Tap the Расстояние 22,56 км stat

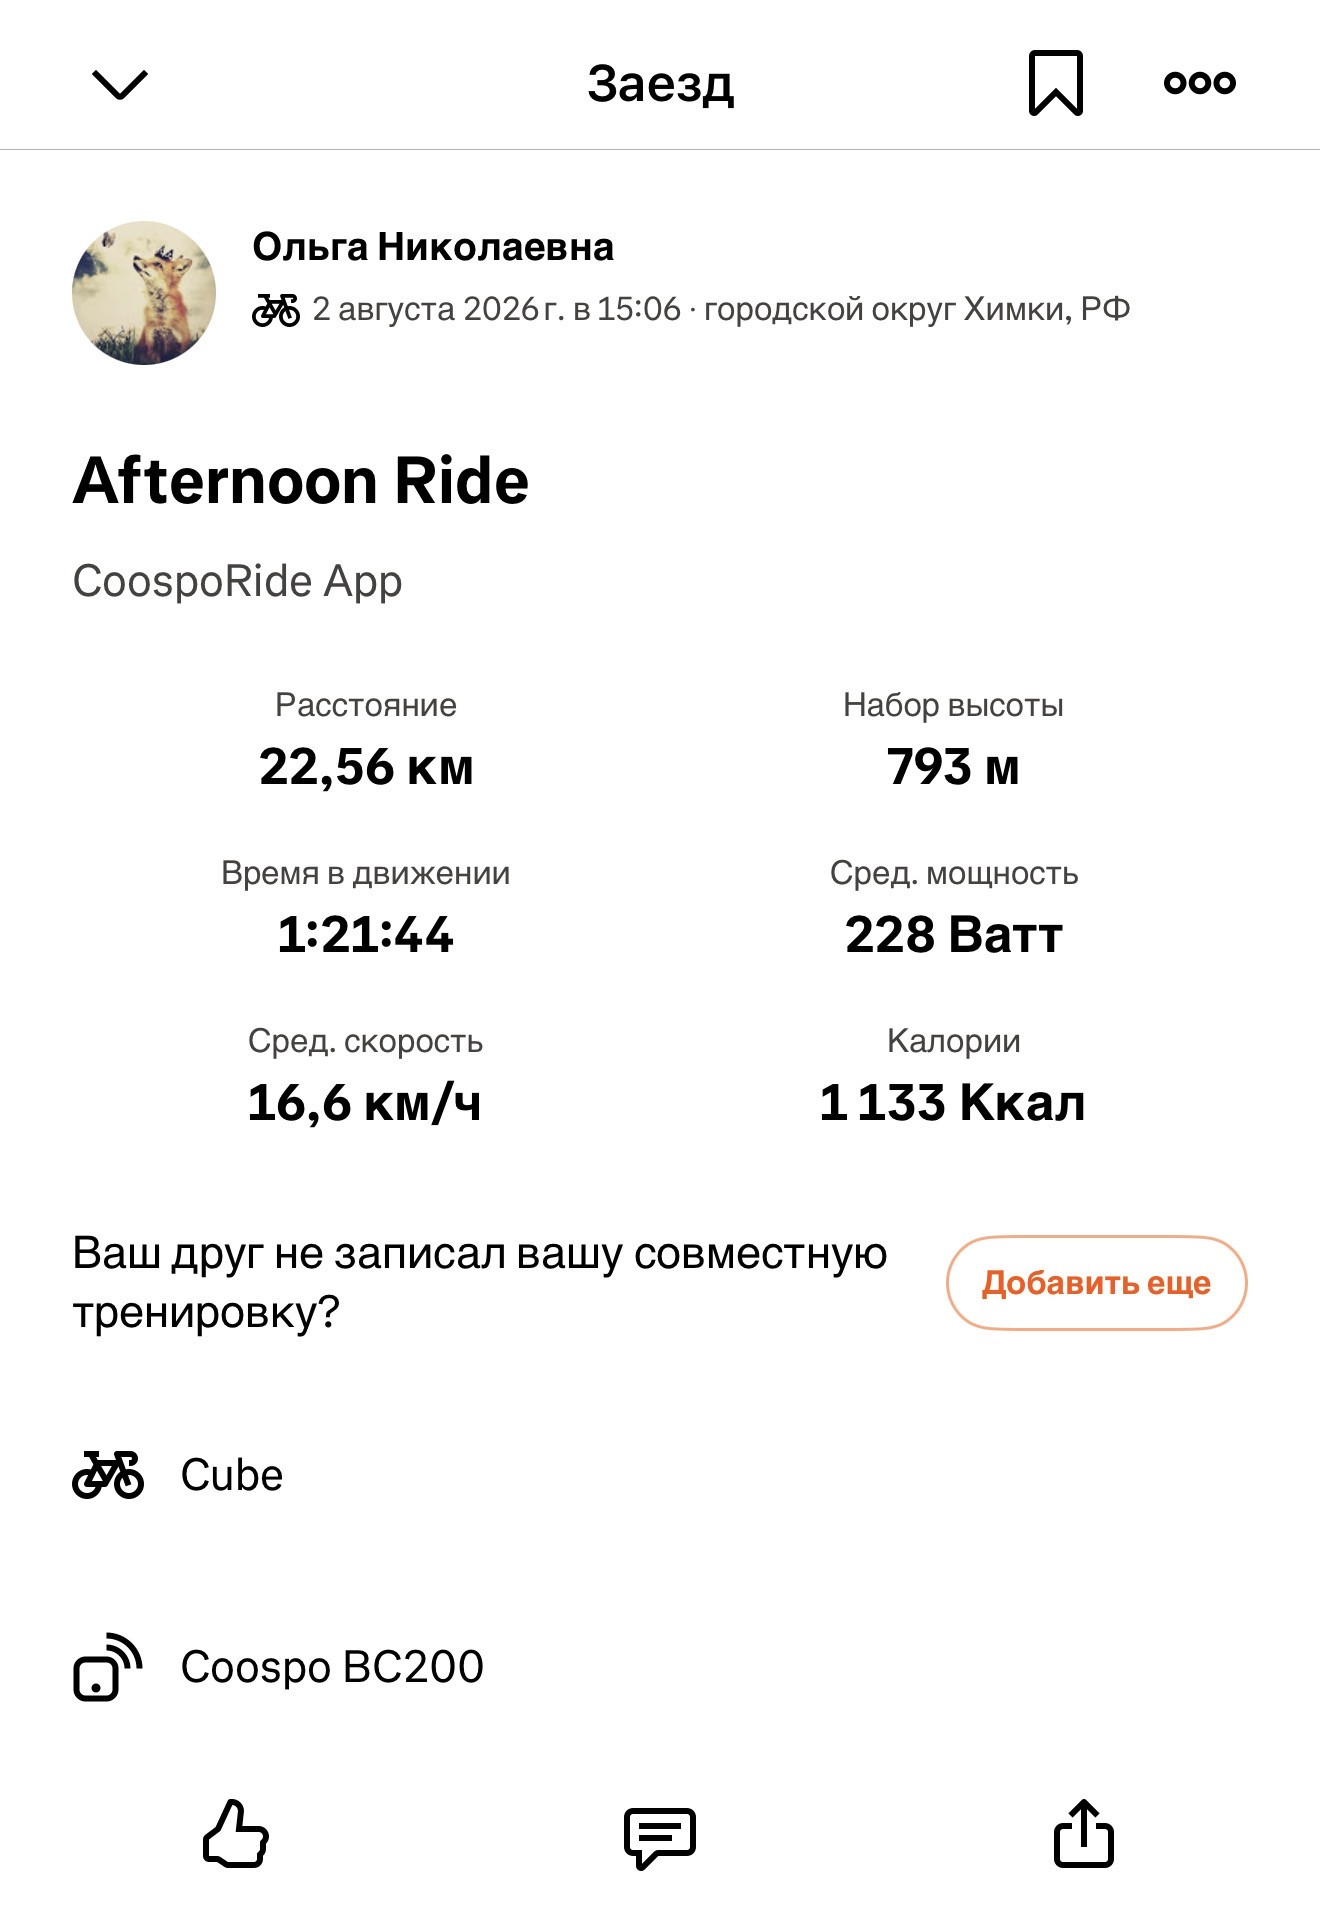pos(366,740)
